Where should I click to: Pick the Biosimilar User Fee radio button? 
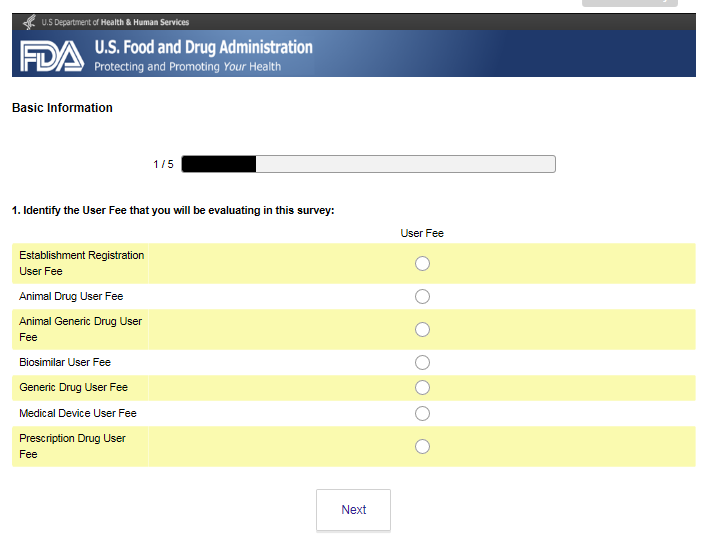click(x=422, y=362)
